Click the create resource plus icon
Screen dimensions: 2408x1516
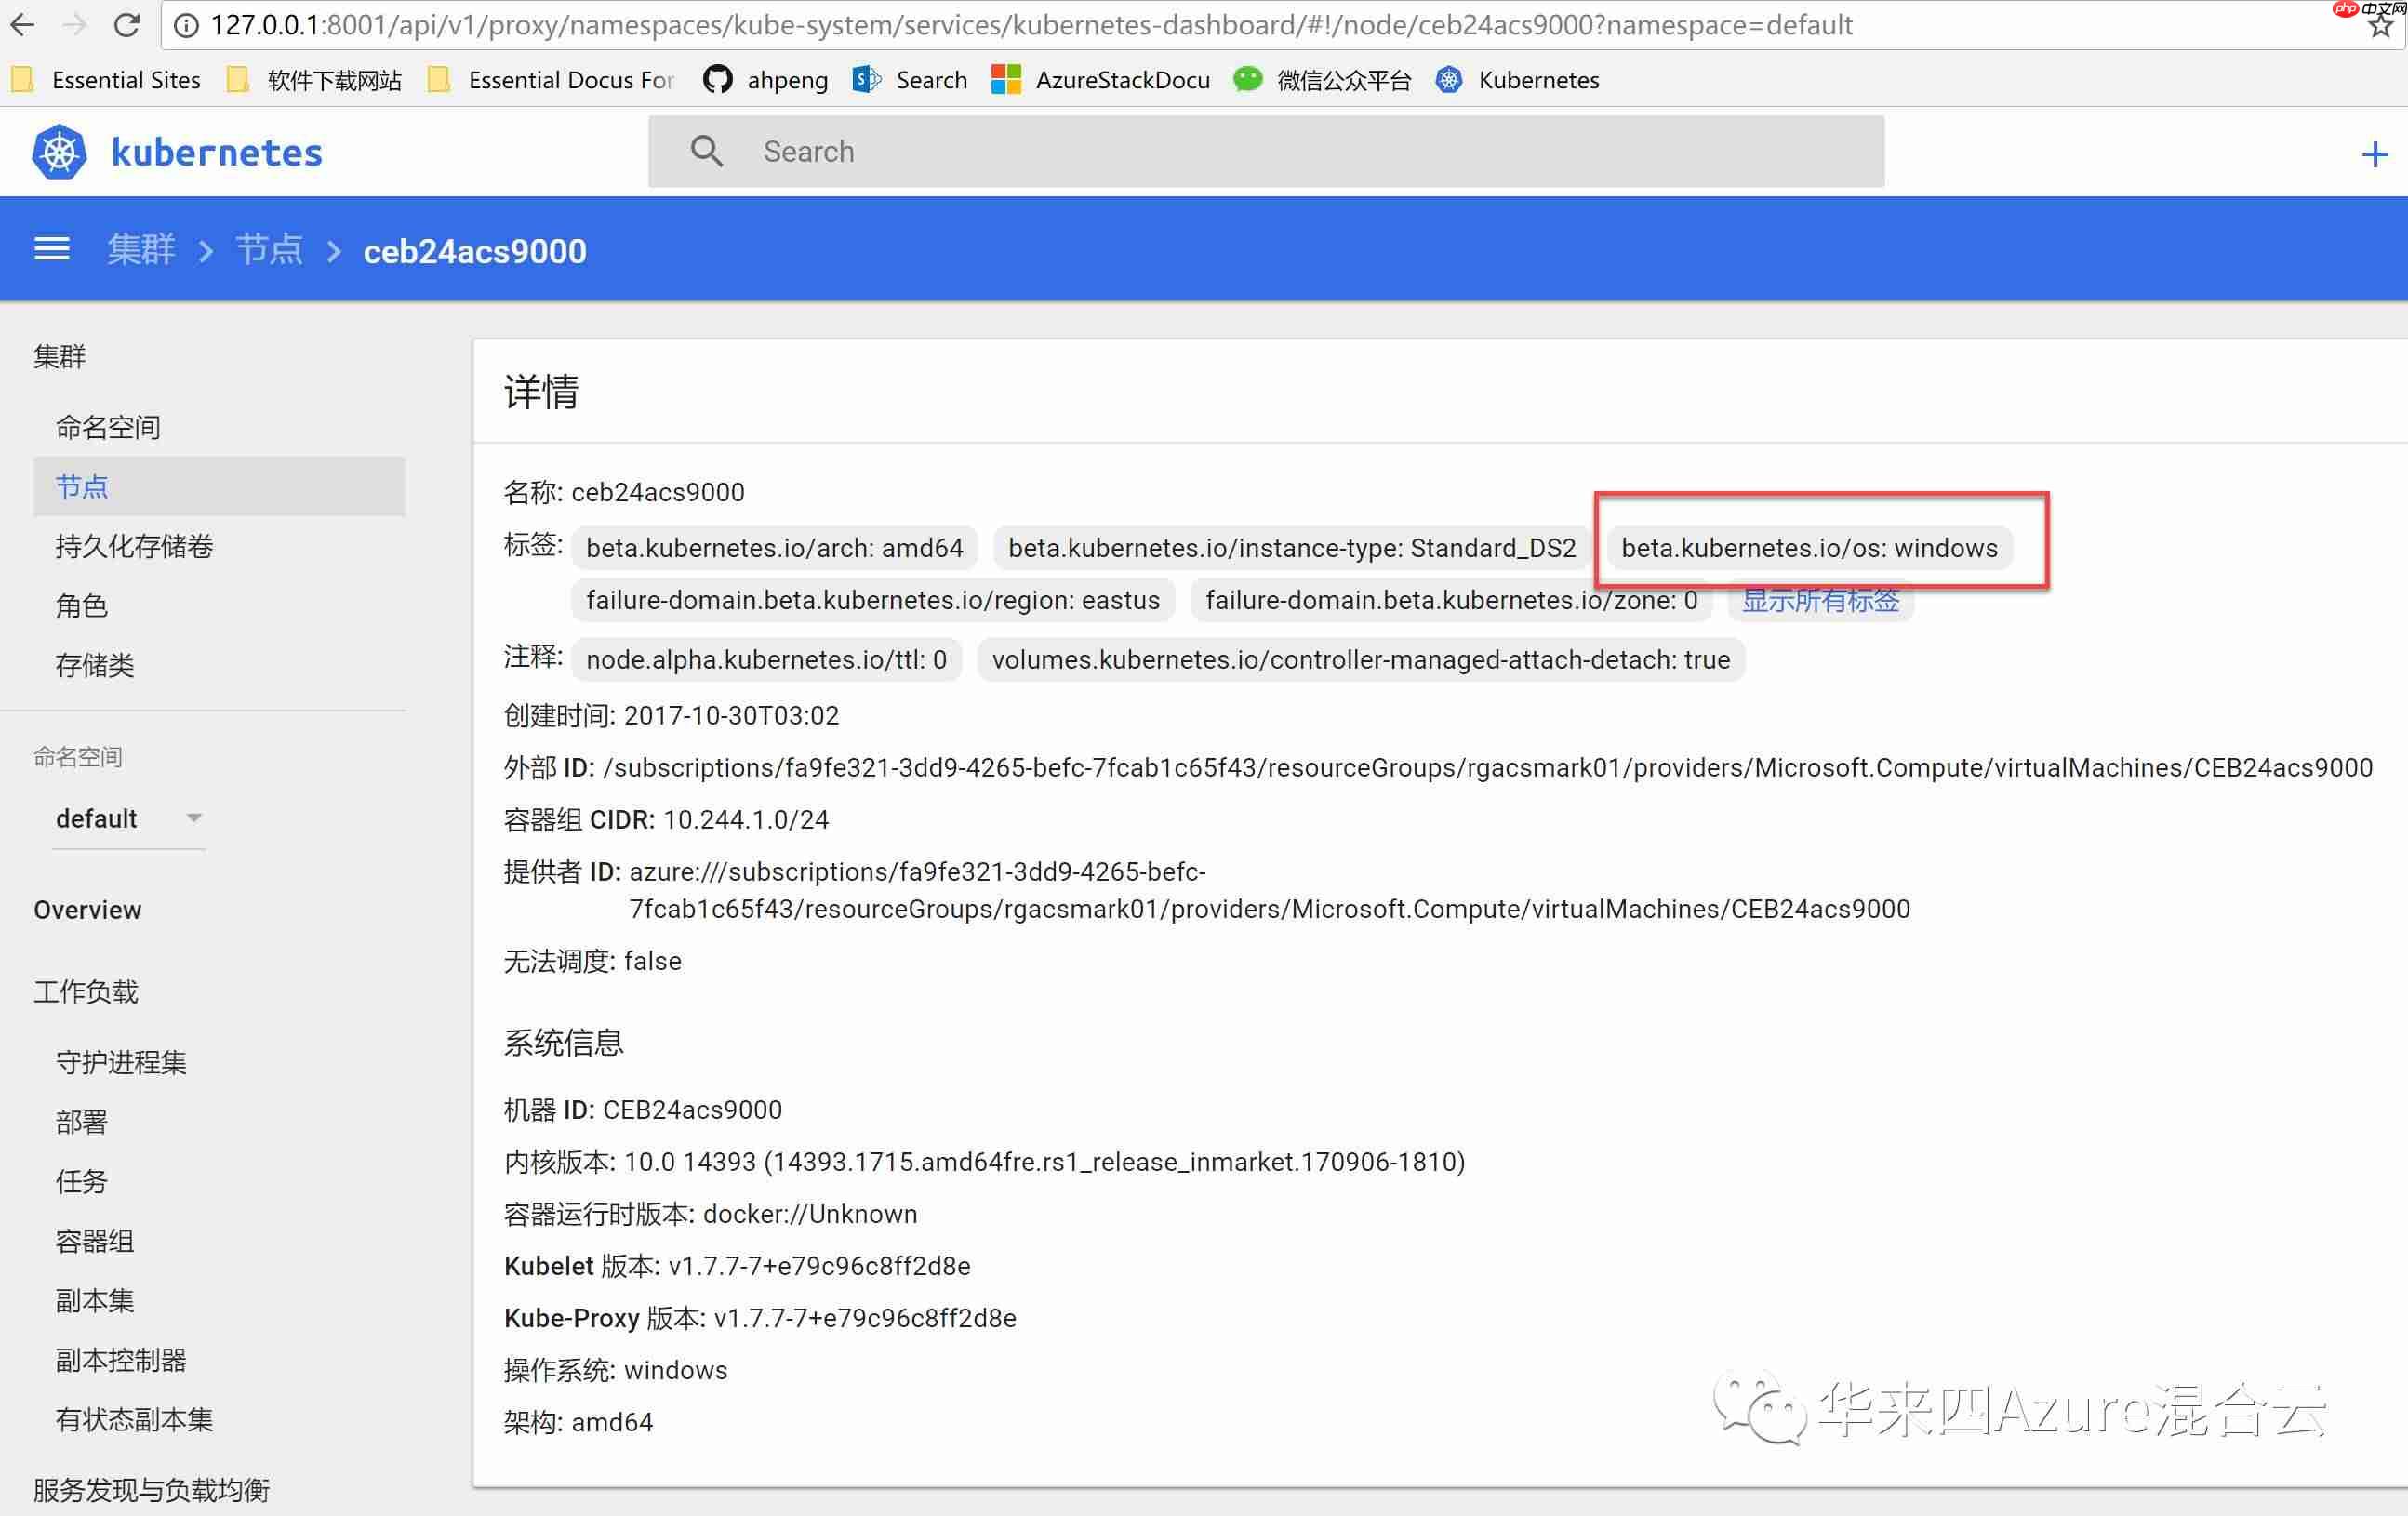(x=2374, y=152)
